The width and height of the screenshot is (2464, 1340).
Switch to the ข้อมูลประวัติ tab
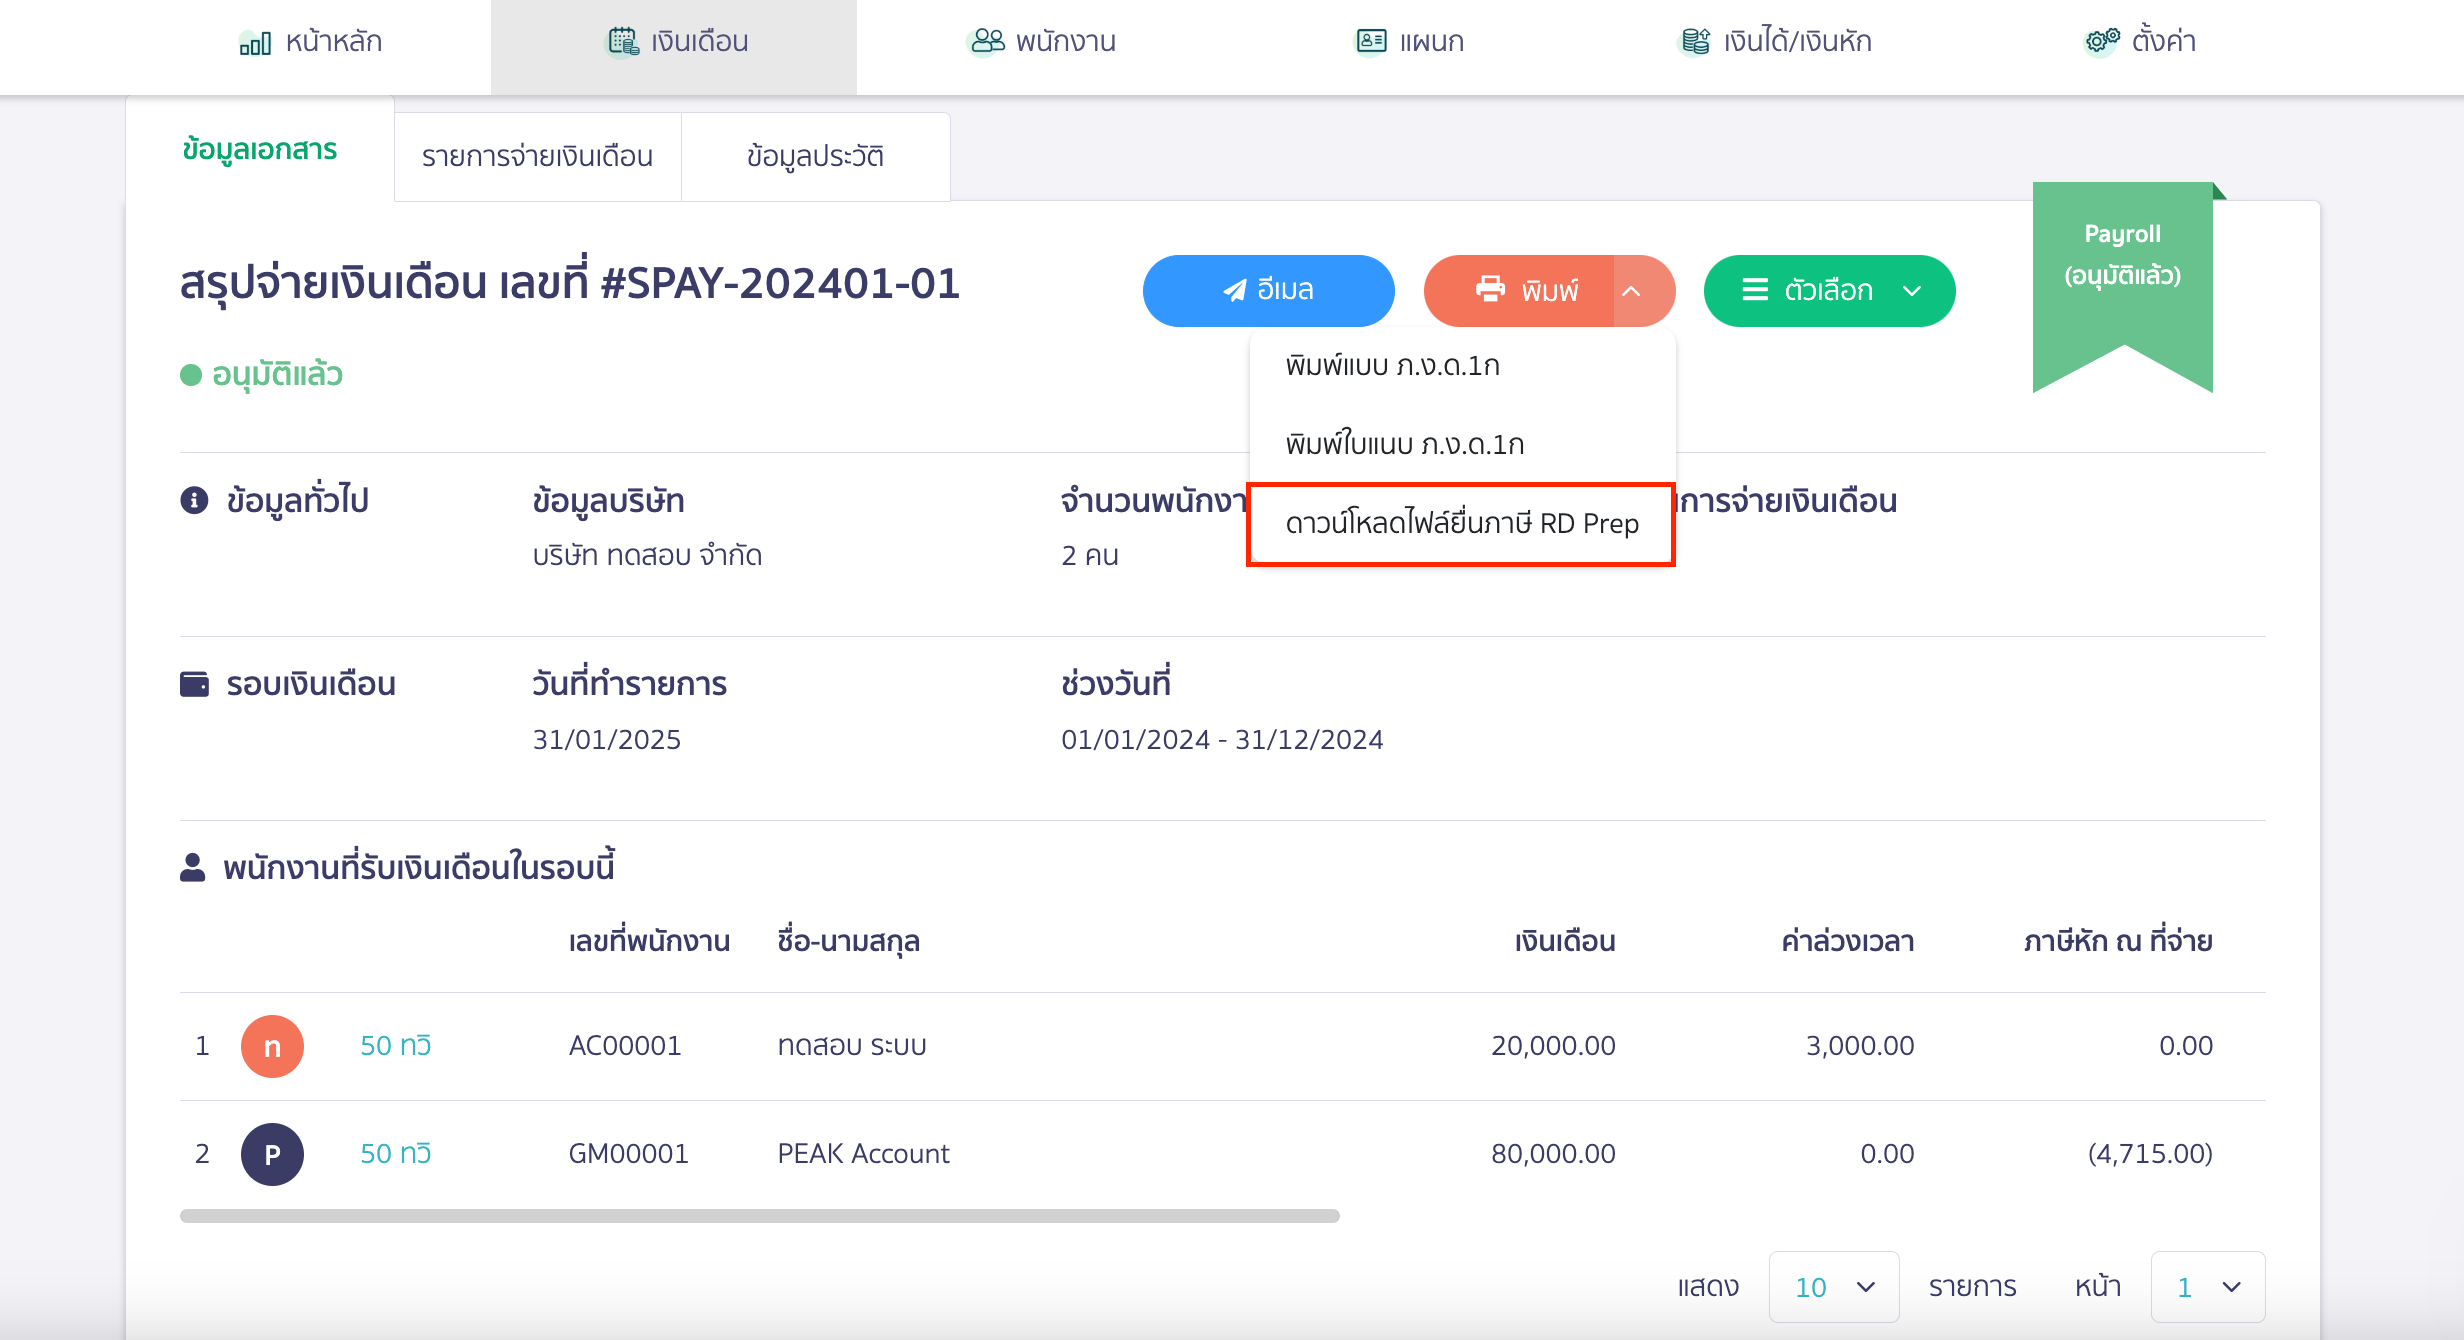point(814,156)
